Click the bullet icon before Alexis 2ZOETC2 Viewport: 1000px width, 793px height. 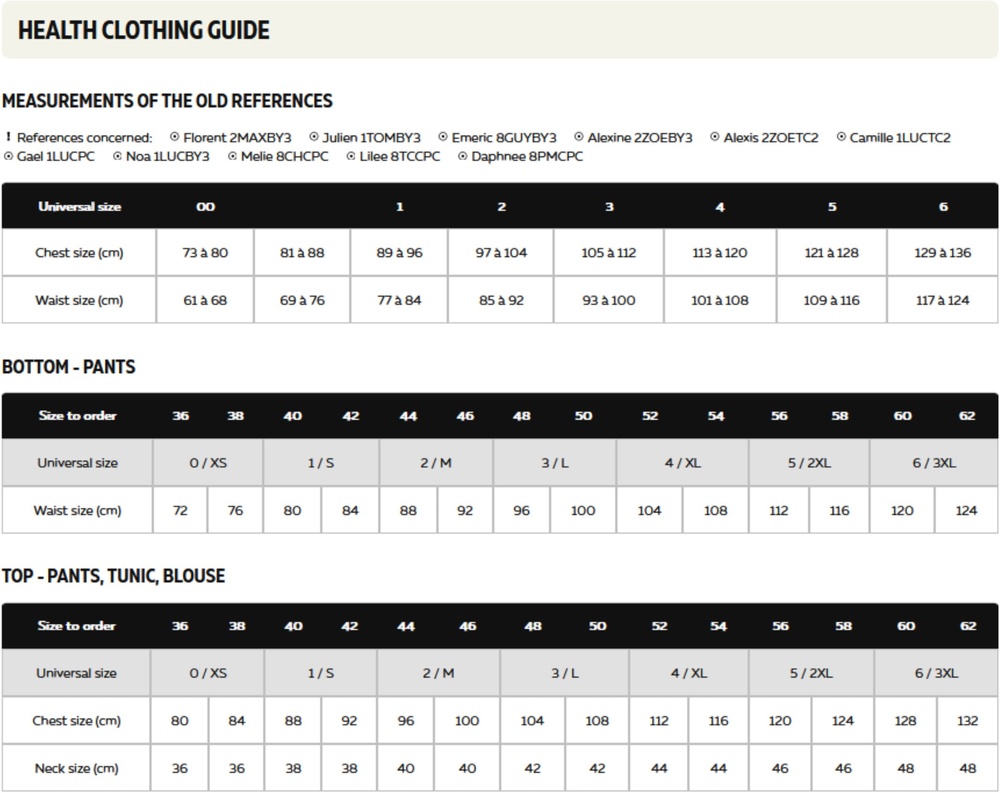[x=715, y=137]
